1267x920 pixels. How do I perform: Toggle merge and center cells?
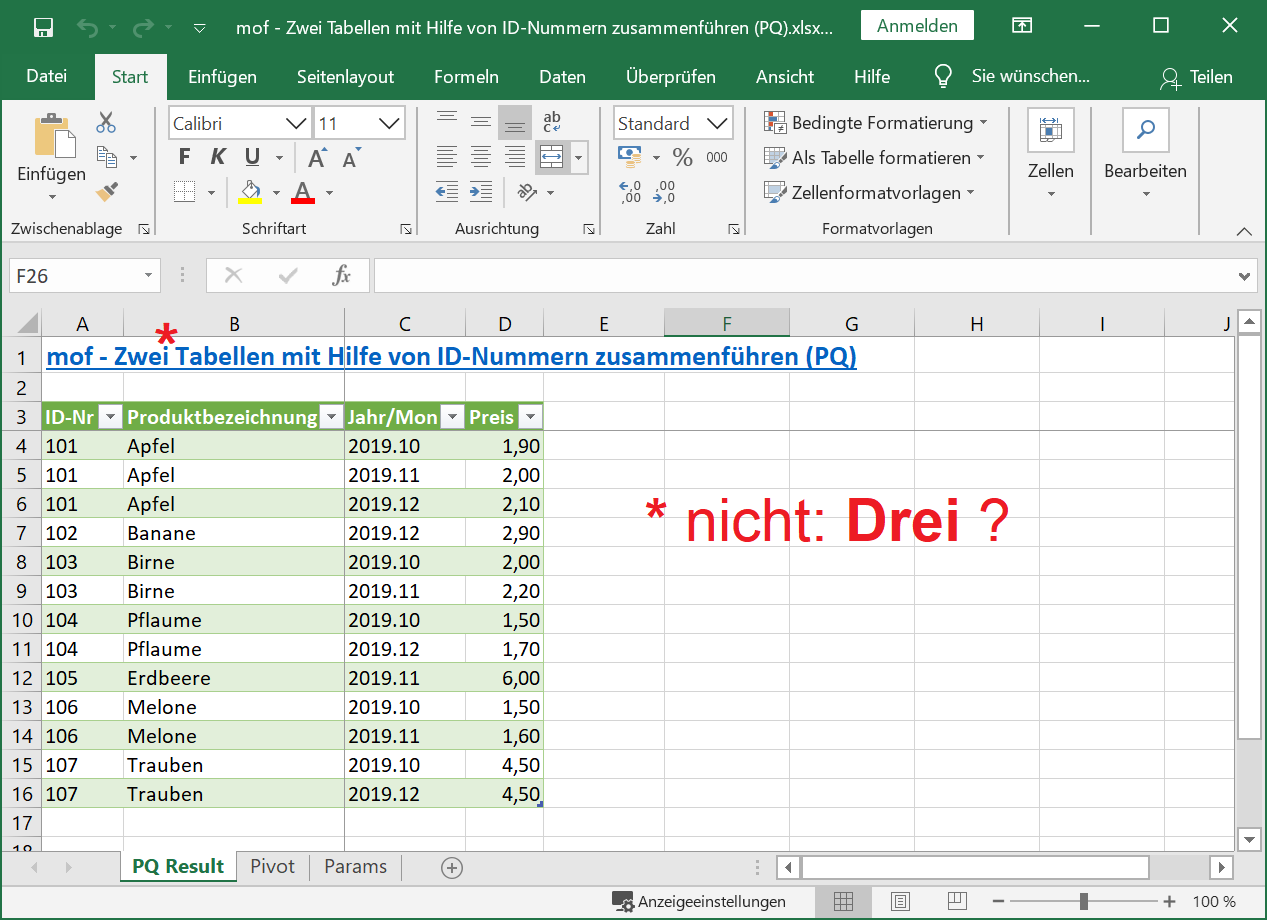click(x=552, y=157)
